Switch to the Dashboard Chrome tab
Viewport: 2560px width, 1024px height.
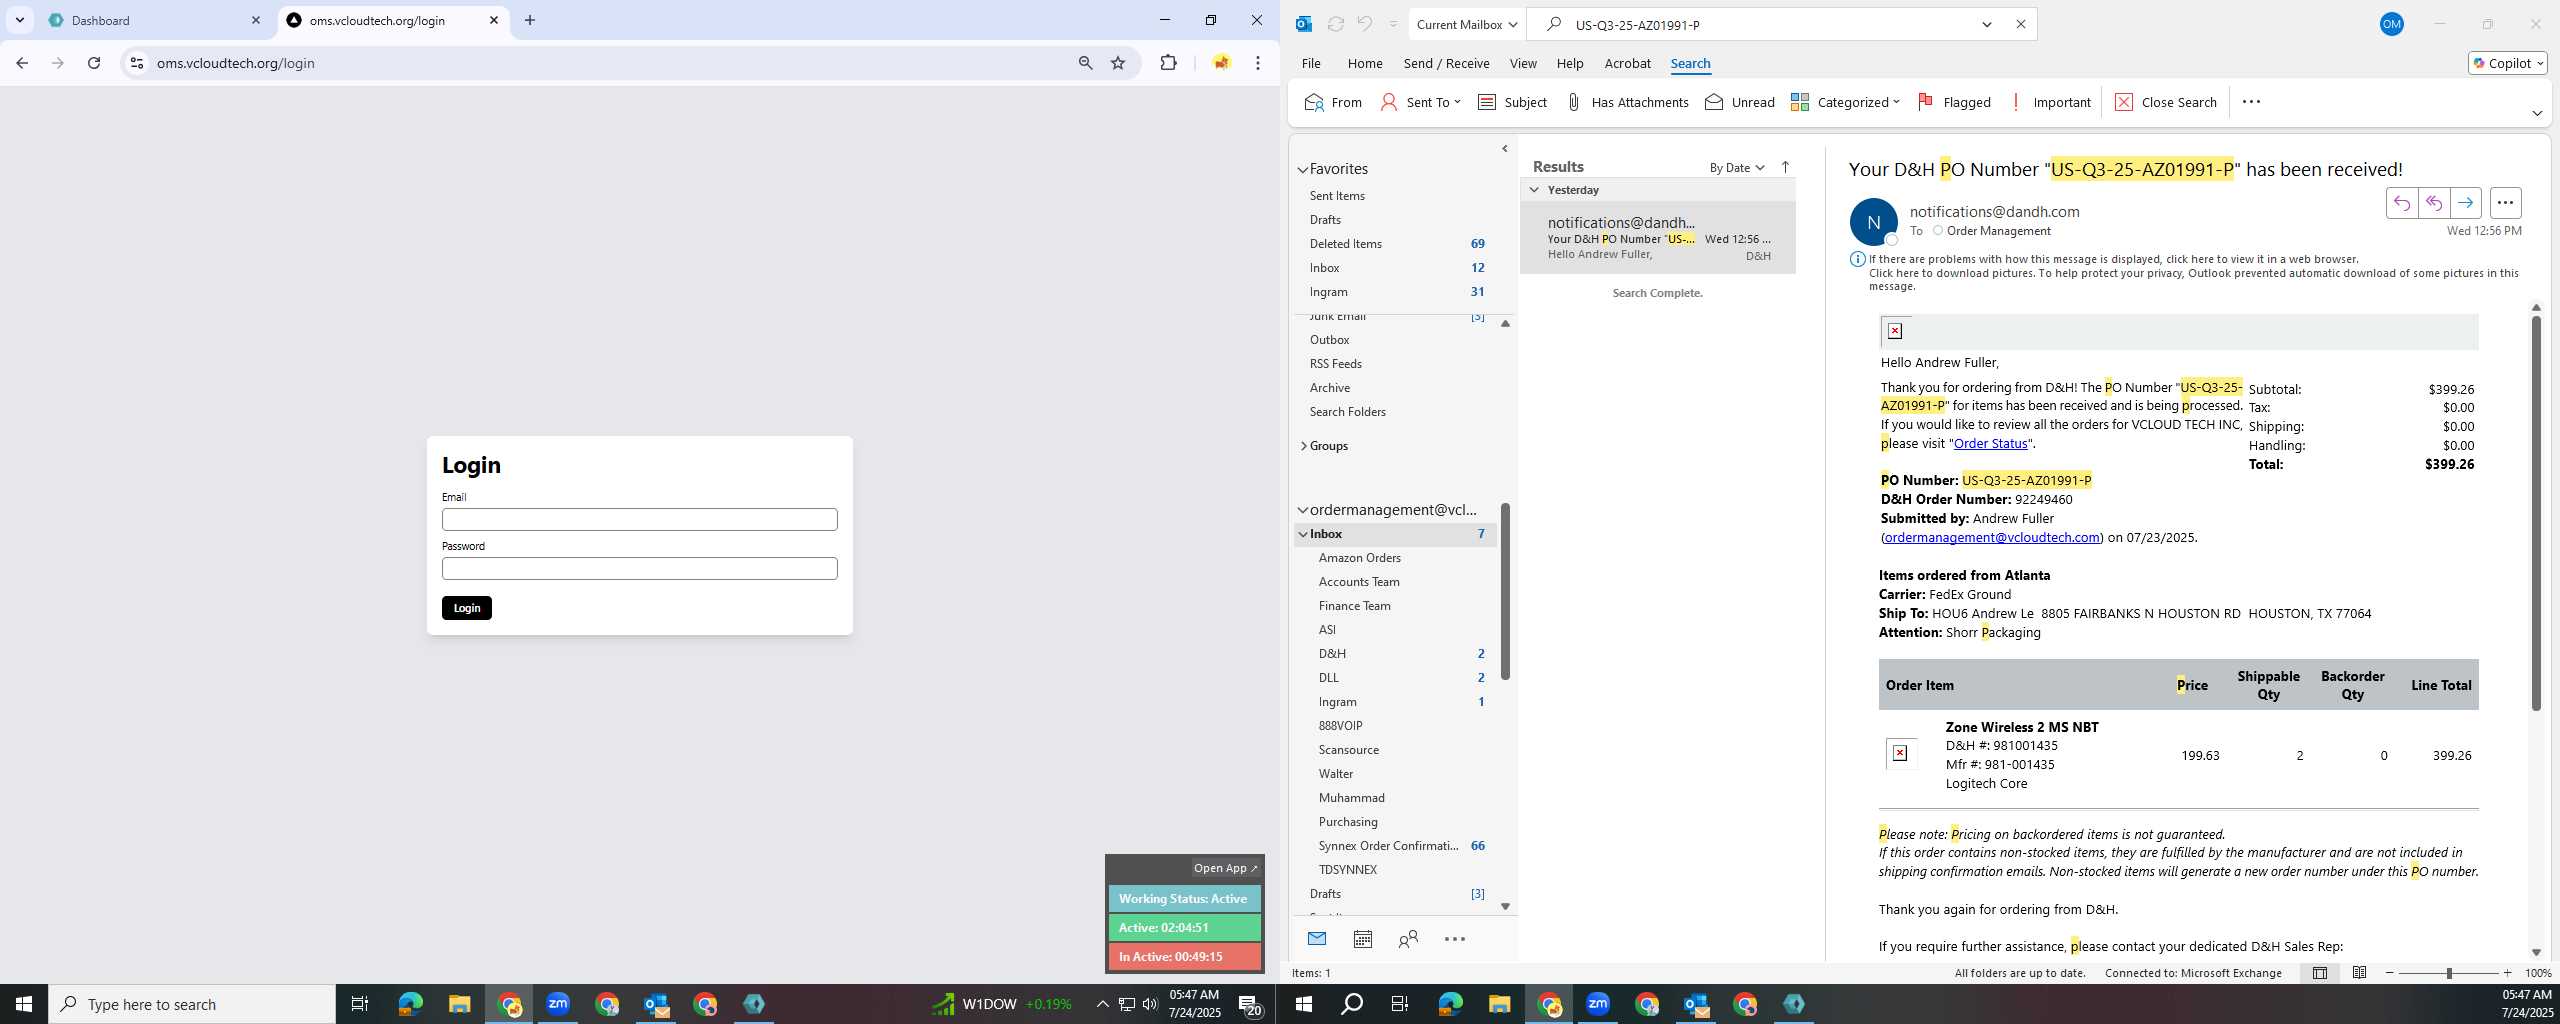[155, 20]
